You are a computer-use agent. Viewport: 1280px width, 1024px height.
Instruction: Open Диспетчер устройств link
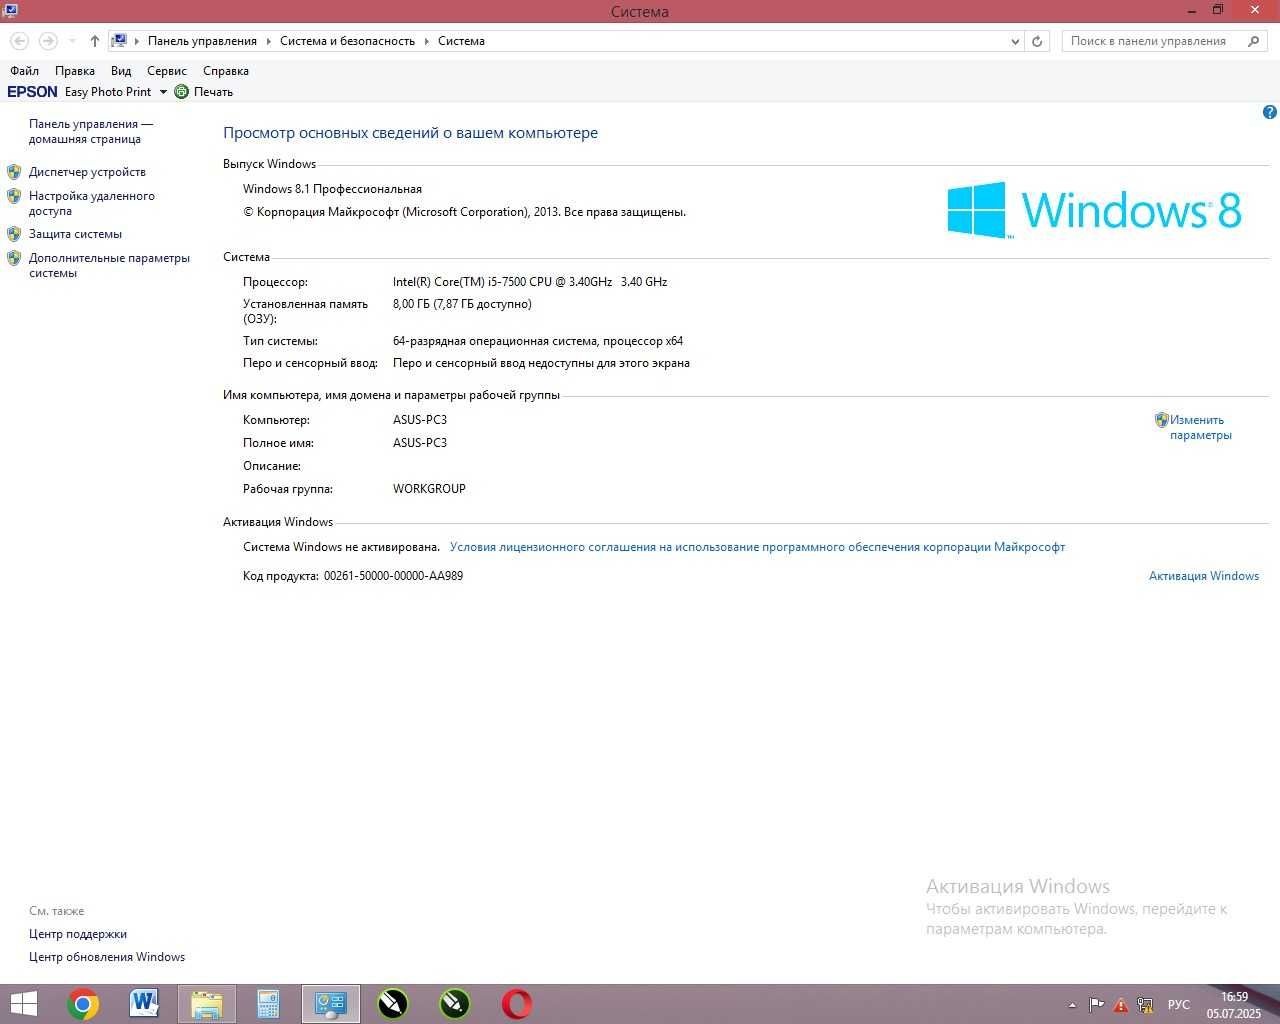[87, 172]
